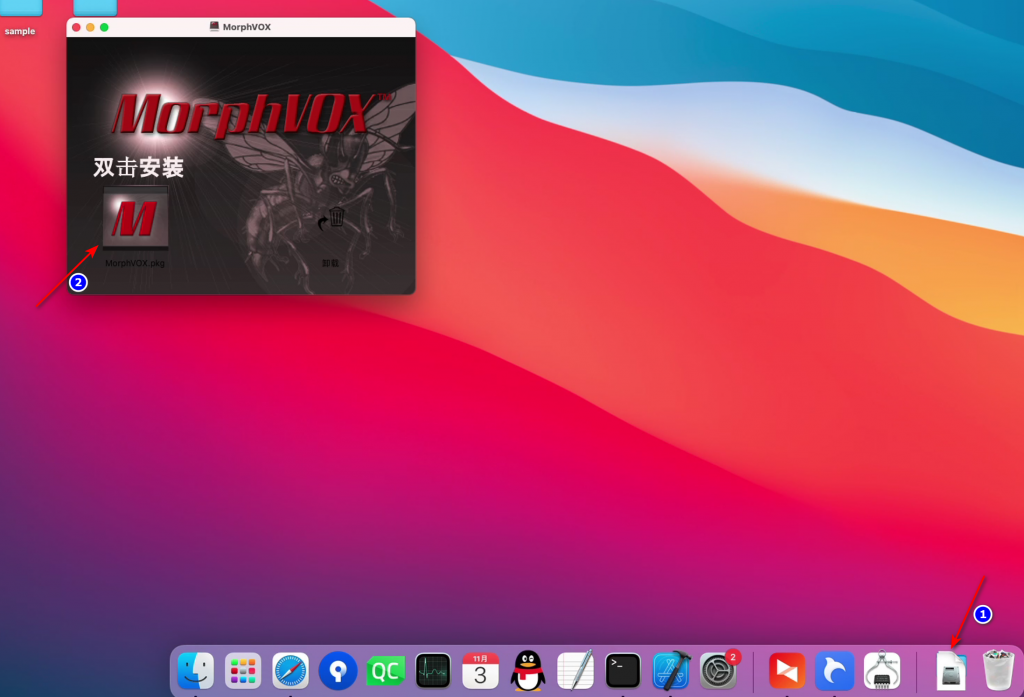Screen dimensions: 1024x697
Task: Launch Terminal from the Dock
Action: [622, 670]
